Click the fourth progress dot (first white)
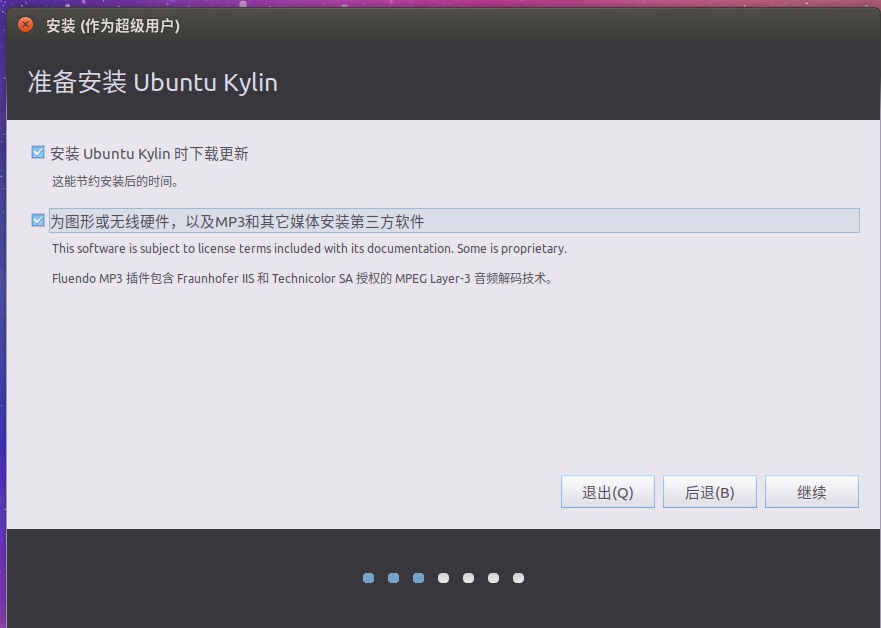Screen dimensions: 881x628 443,578
